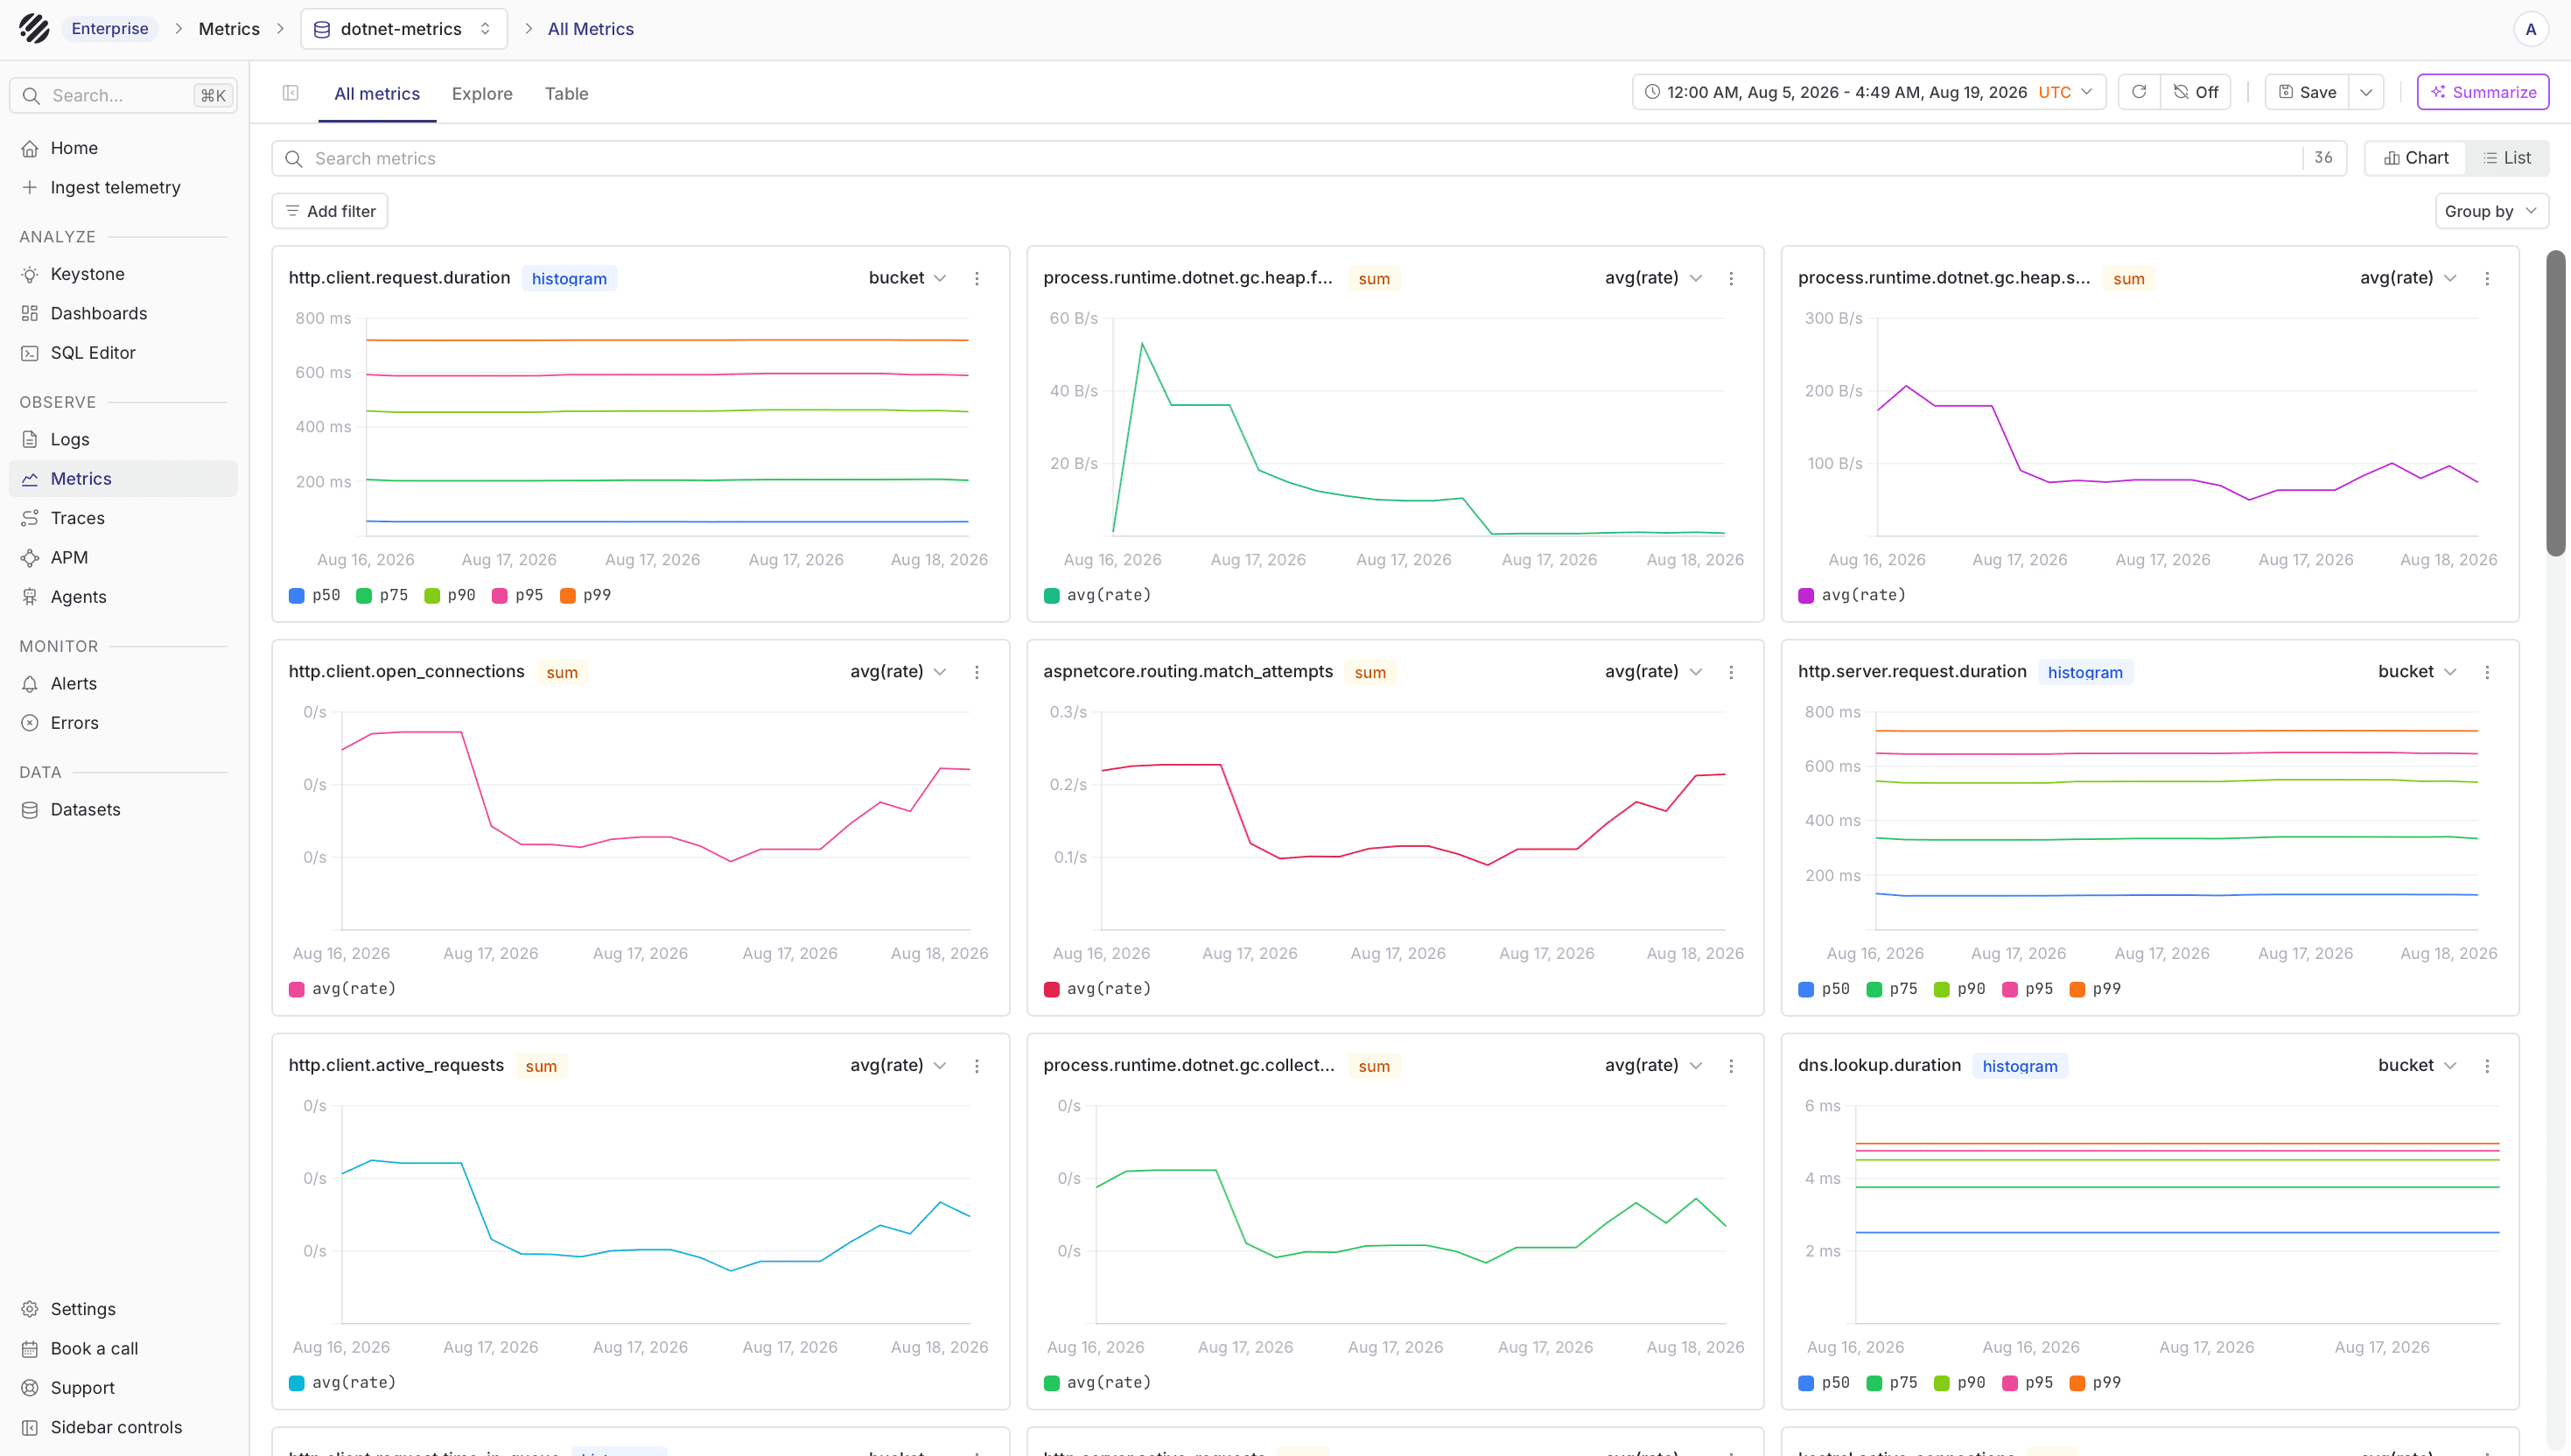Open Datasets in sidebar
This screenshot has height=1456, width=2571.
pos(123,810)
